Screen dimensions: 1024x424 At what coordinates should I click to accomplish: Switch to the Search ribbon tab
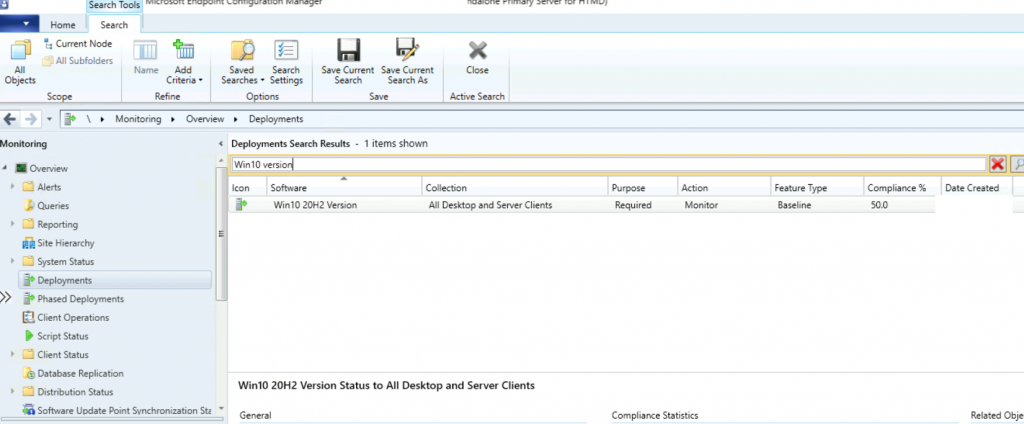[x=114, y=25]
